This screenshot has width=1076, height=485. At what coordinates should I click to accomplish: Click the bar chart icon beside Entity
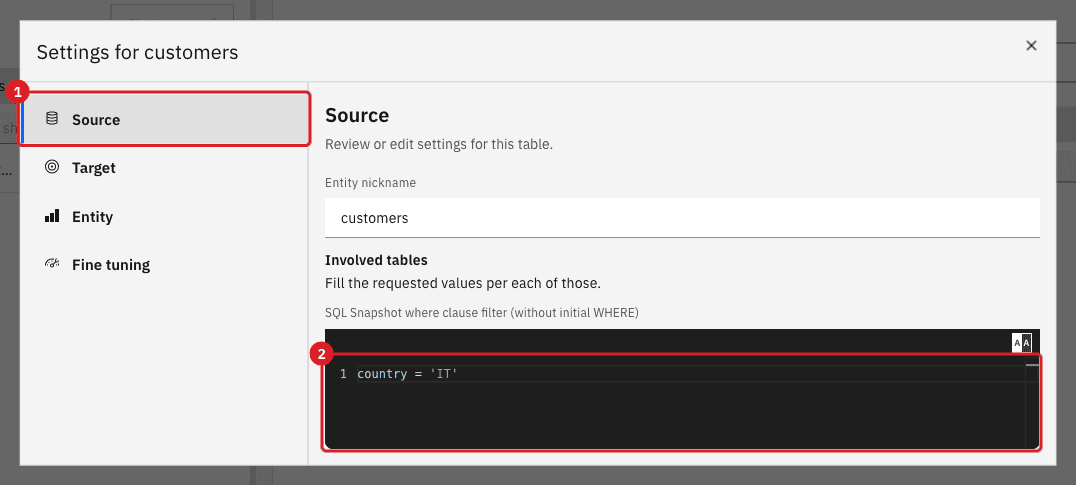point(52,216)
